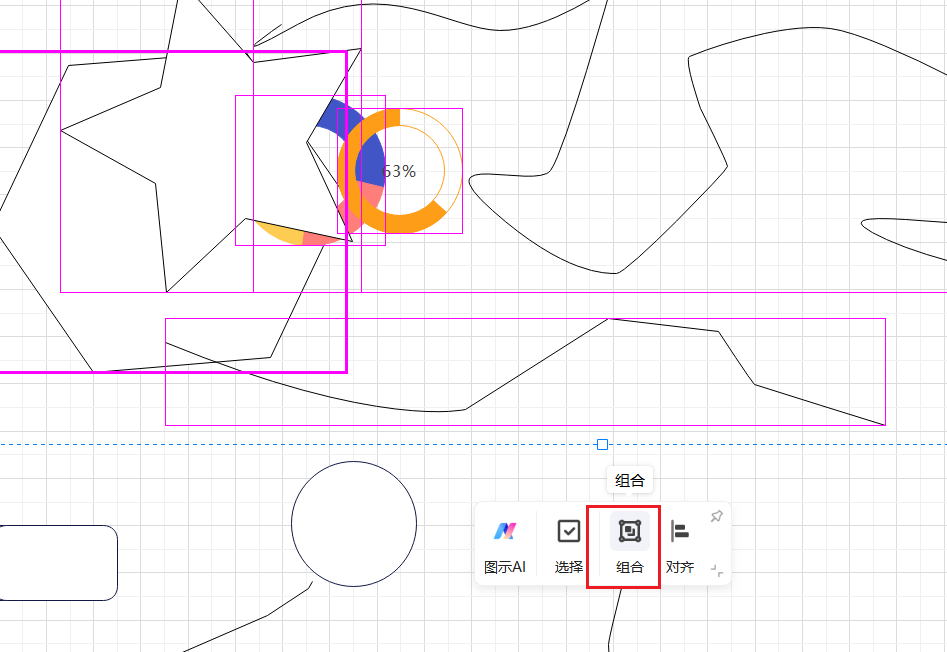Collapse the floating toolbar using corner arrows
The width and height of the screenshot is (947, 652).
pos(716,570)
